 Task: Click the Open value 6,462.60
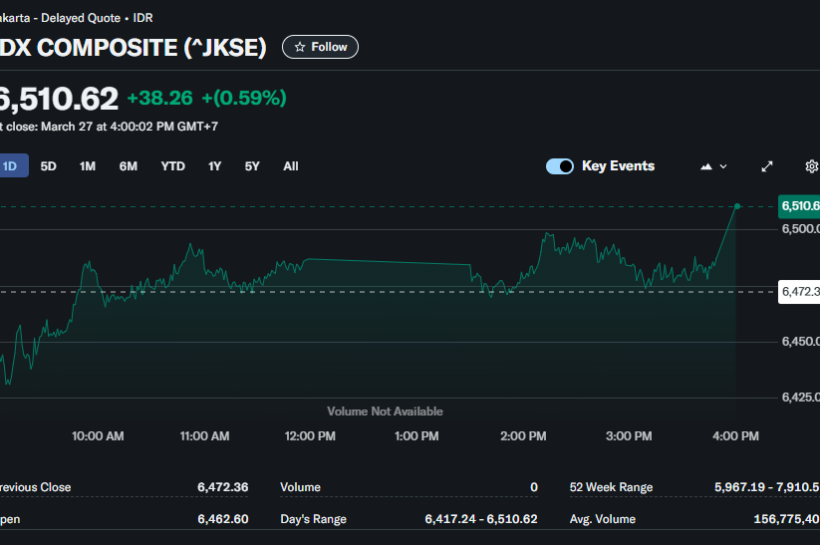[x=223, y=519]
